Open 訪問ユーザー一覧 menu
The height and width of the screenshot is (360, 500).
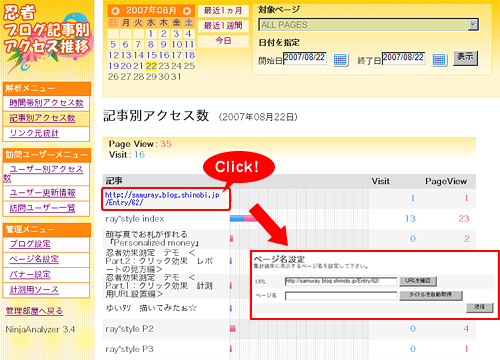click(x=42, y=208)
